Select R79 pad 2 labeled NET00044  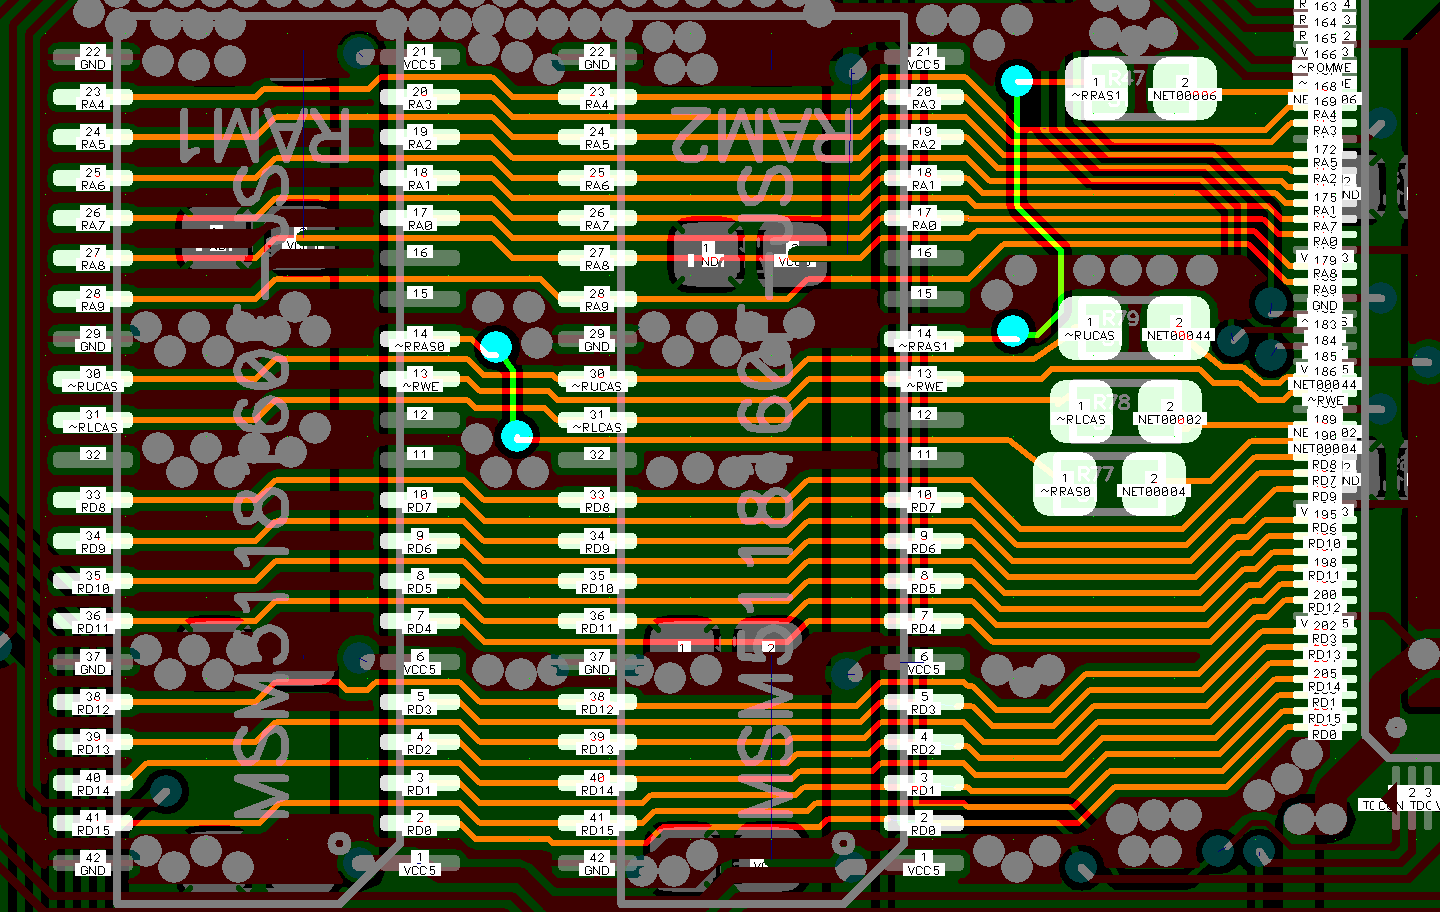click(x=1178, y=329)
